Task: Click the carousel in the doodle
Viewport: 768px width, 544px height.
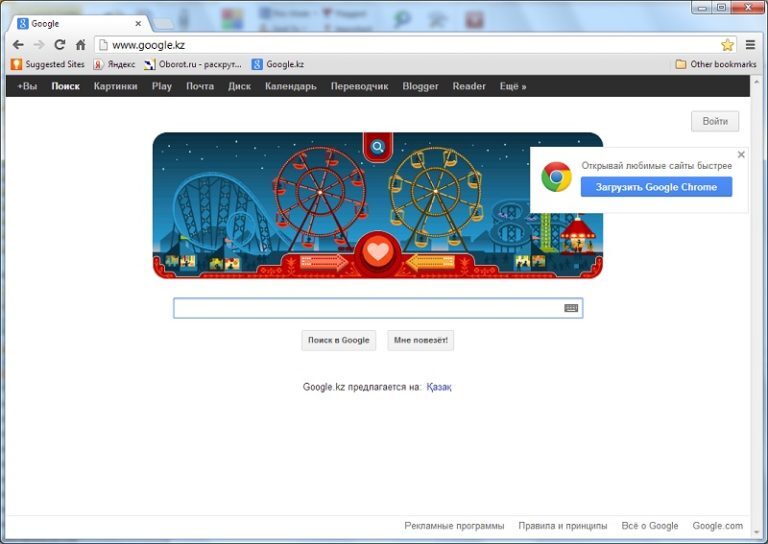Action: tap(578, 236)
